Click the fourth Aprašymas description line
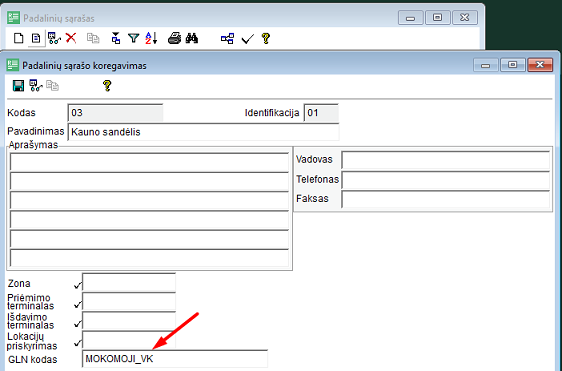 tap(149, 219)
